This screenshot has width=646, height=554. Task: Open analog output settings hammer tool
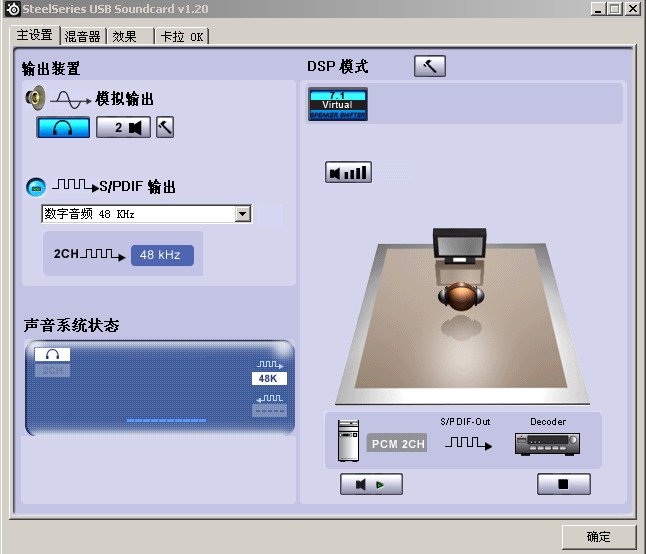click(x=165, y=127)
